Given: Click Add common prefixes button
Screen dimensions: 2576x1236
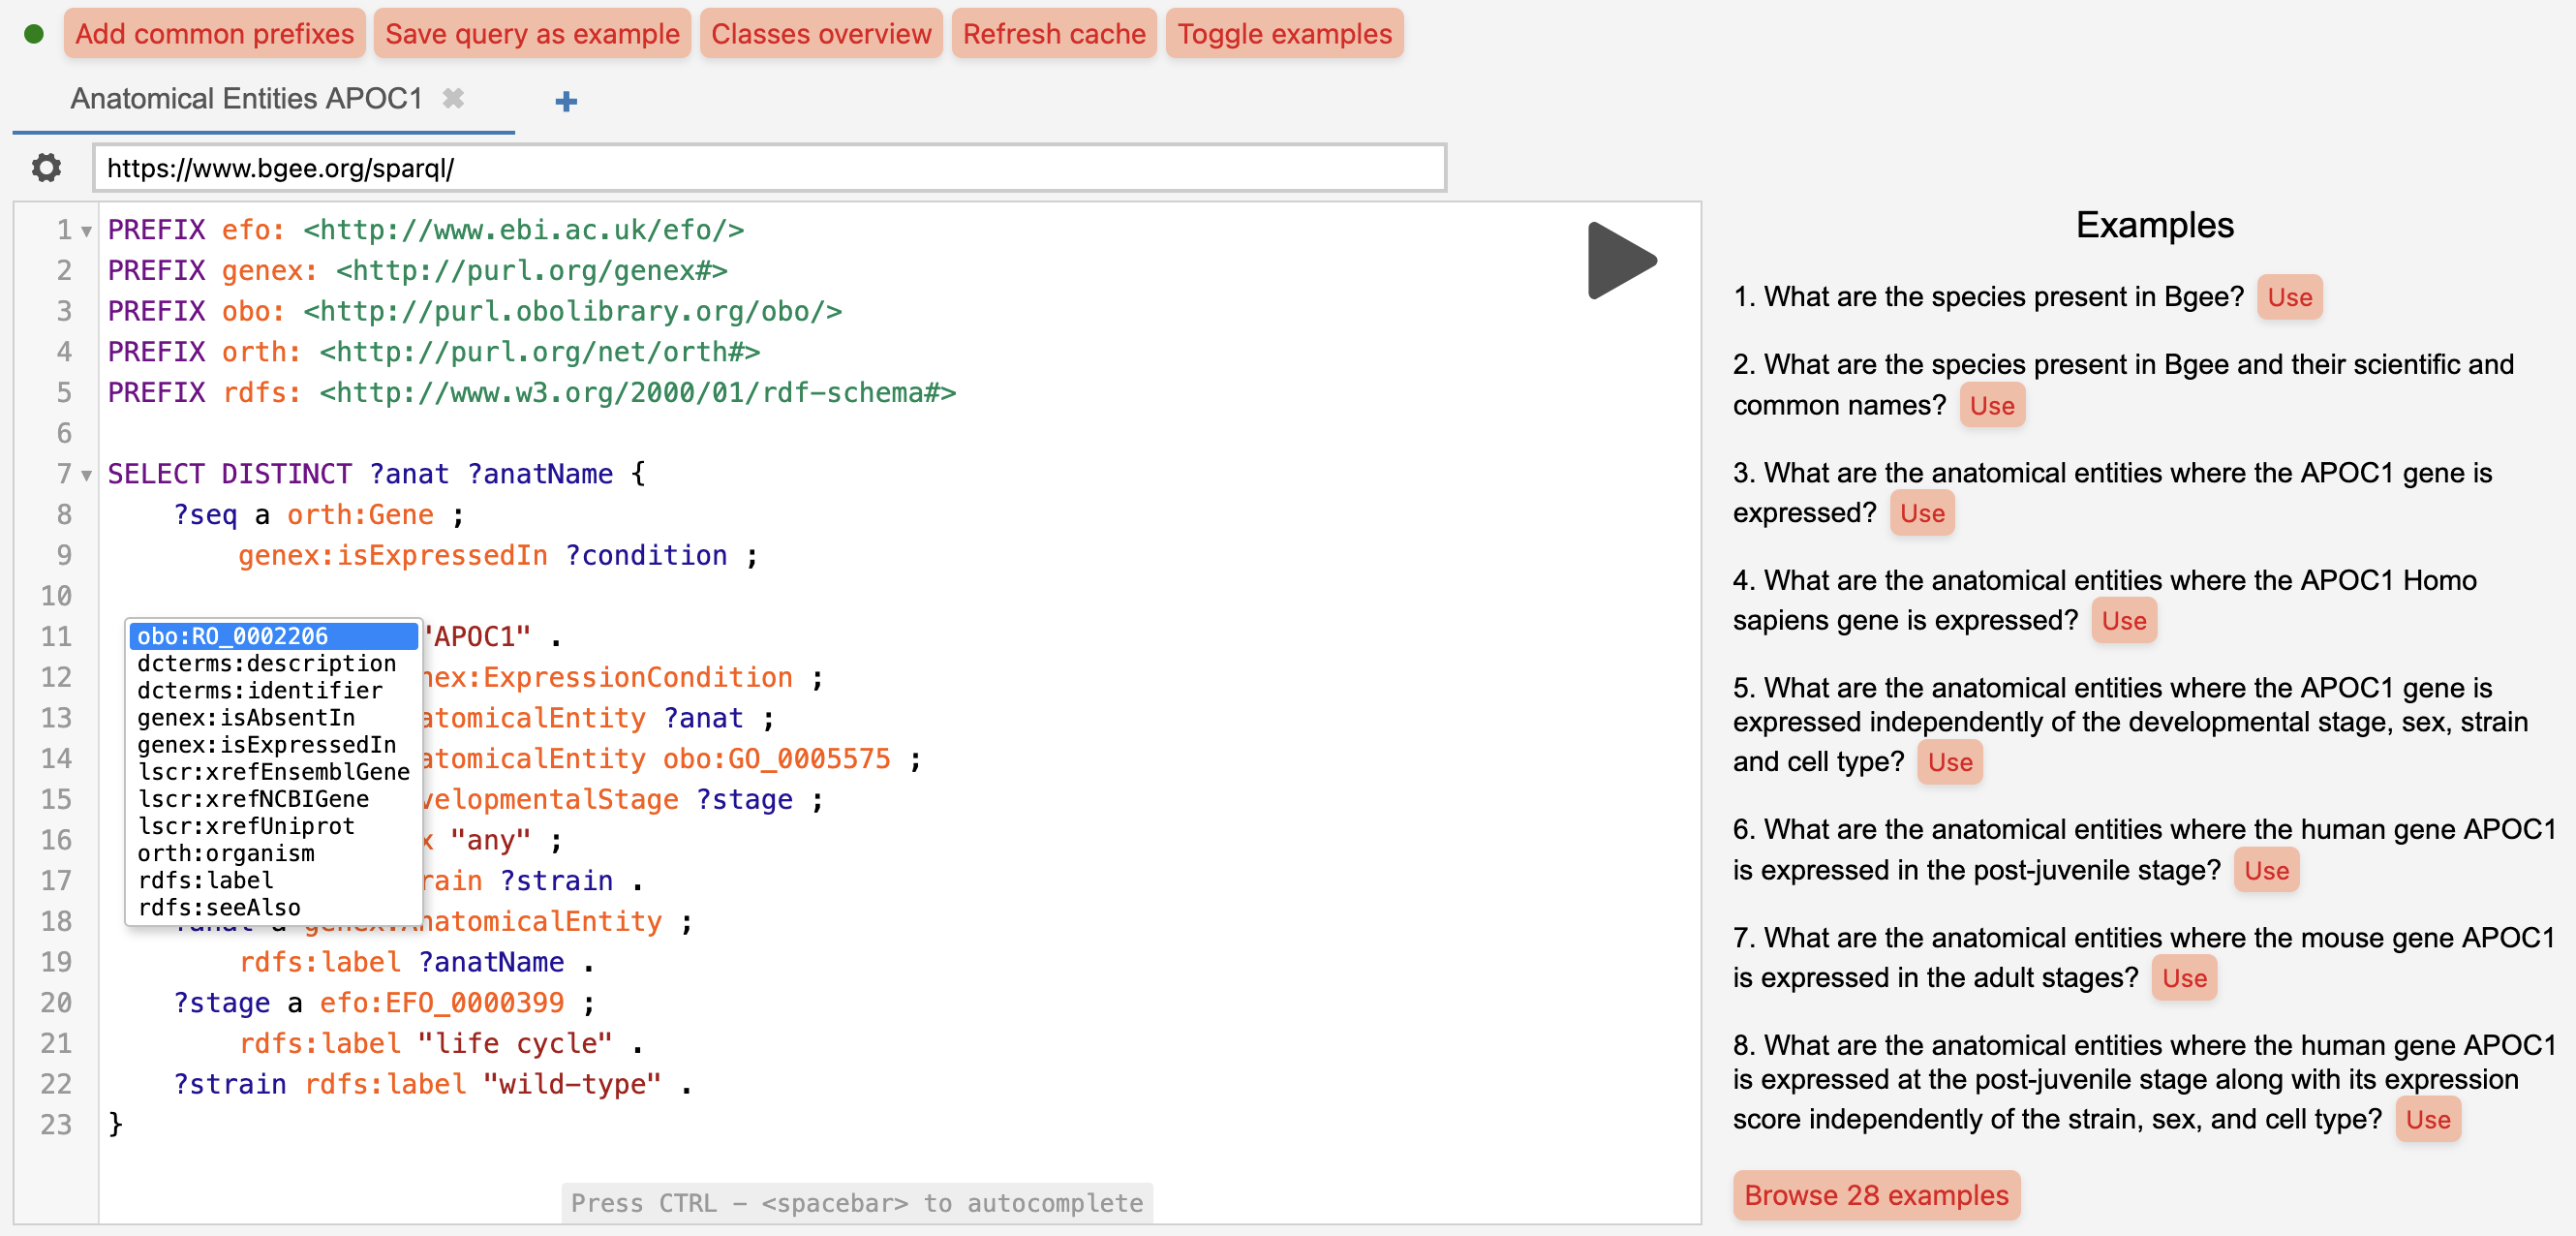Looking at the screenshot, I should point(214,34).
